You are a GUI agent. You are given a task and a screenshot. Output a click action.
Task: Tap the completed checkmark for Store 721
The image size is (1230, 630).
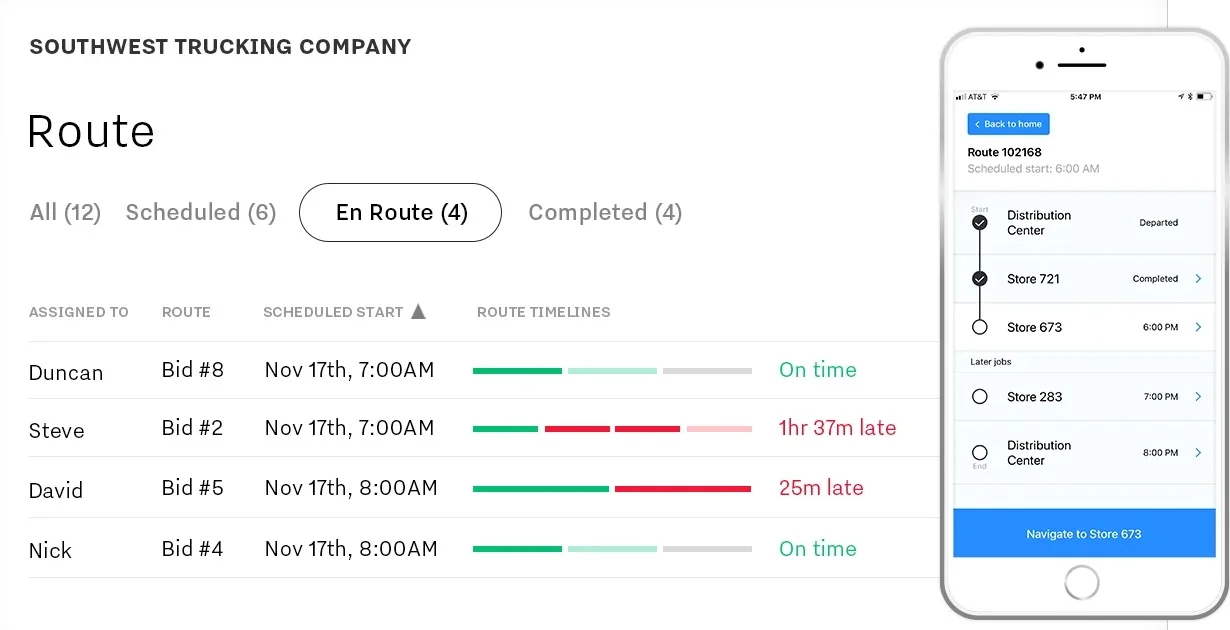[980, 279]
